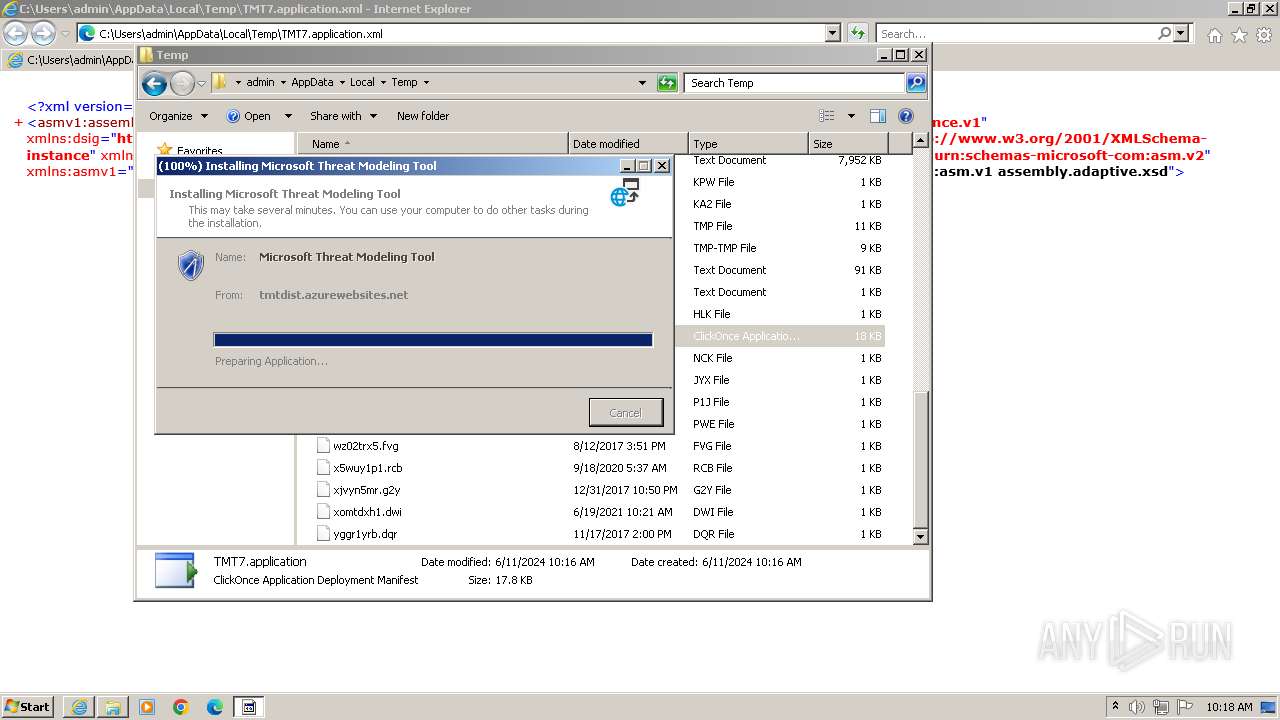Click the network icon in system tray
The width and height of the screenshot is (1280, 720).
1161,707
